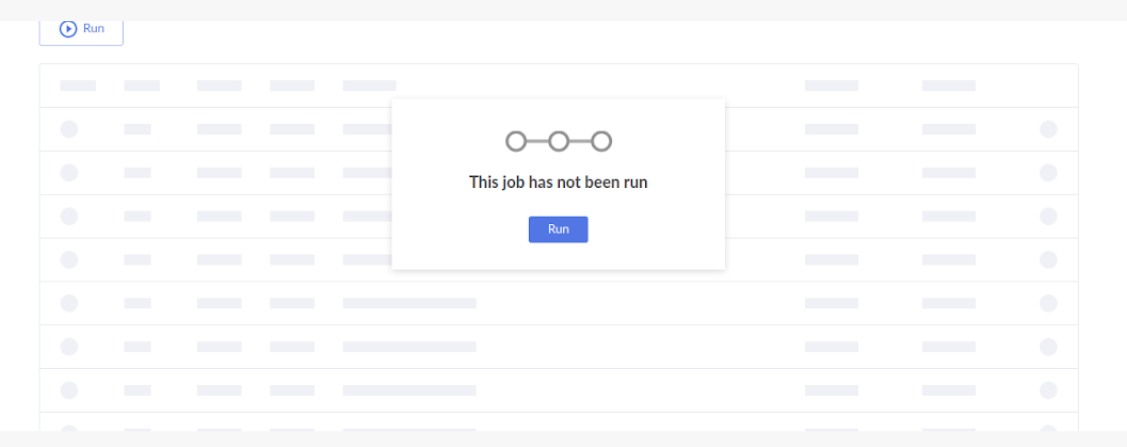The image size is (1127, 447).
Task: Click the last placeholder bar in the table header
Action: click(x=948, y=86)
